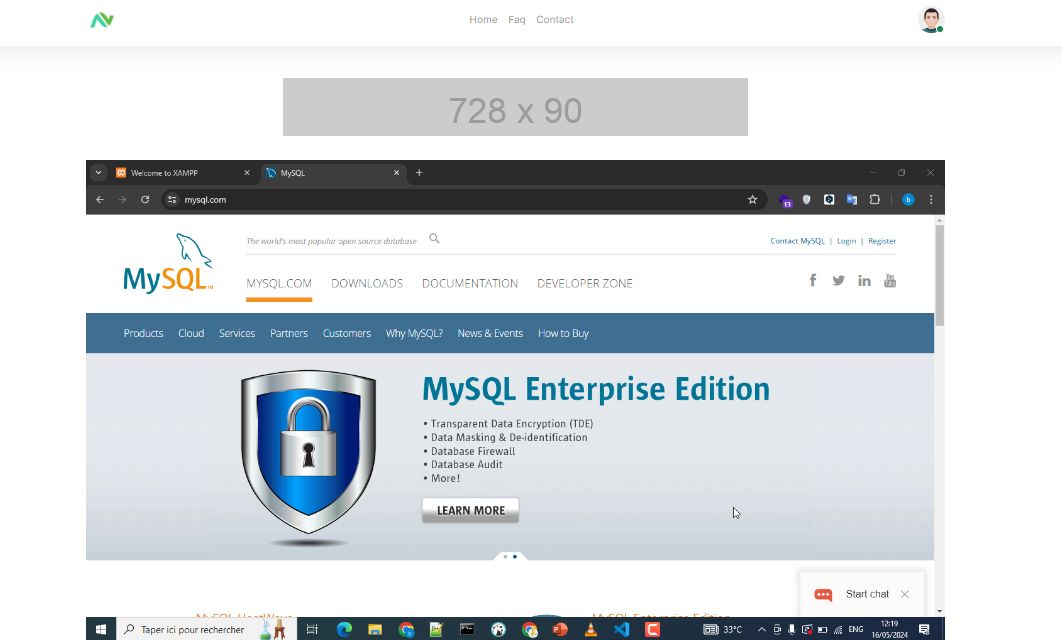The height and width of the screenshot is (640, 1062).
Task: Click the Contact MySQL link
Action: click(797, 241)
